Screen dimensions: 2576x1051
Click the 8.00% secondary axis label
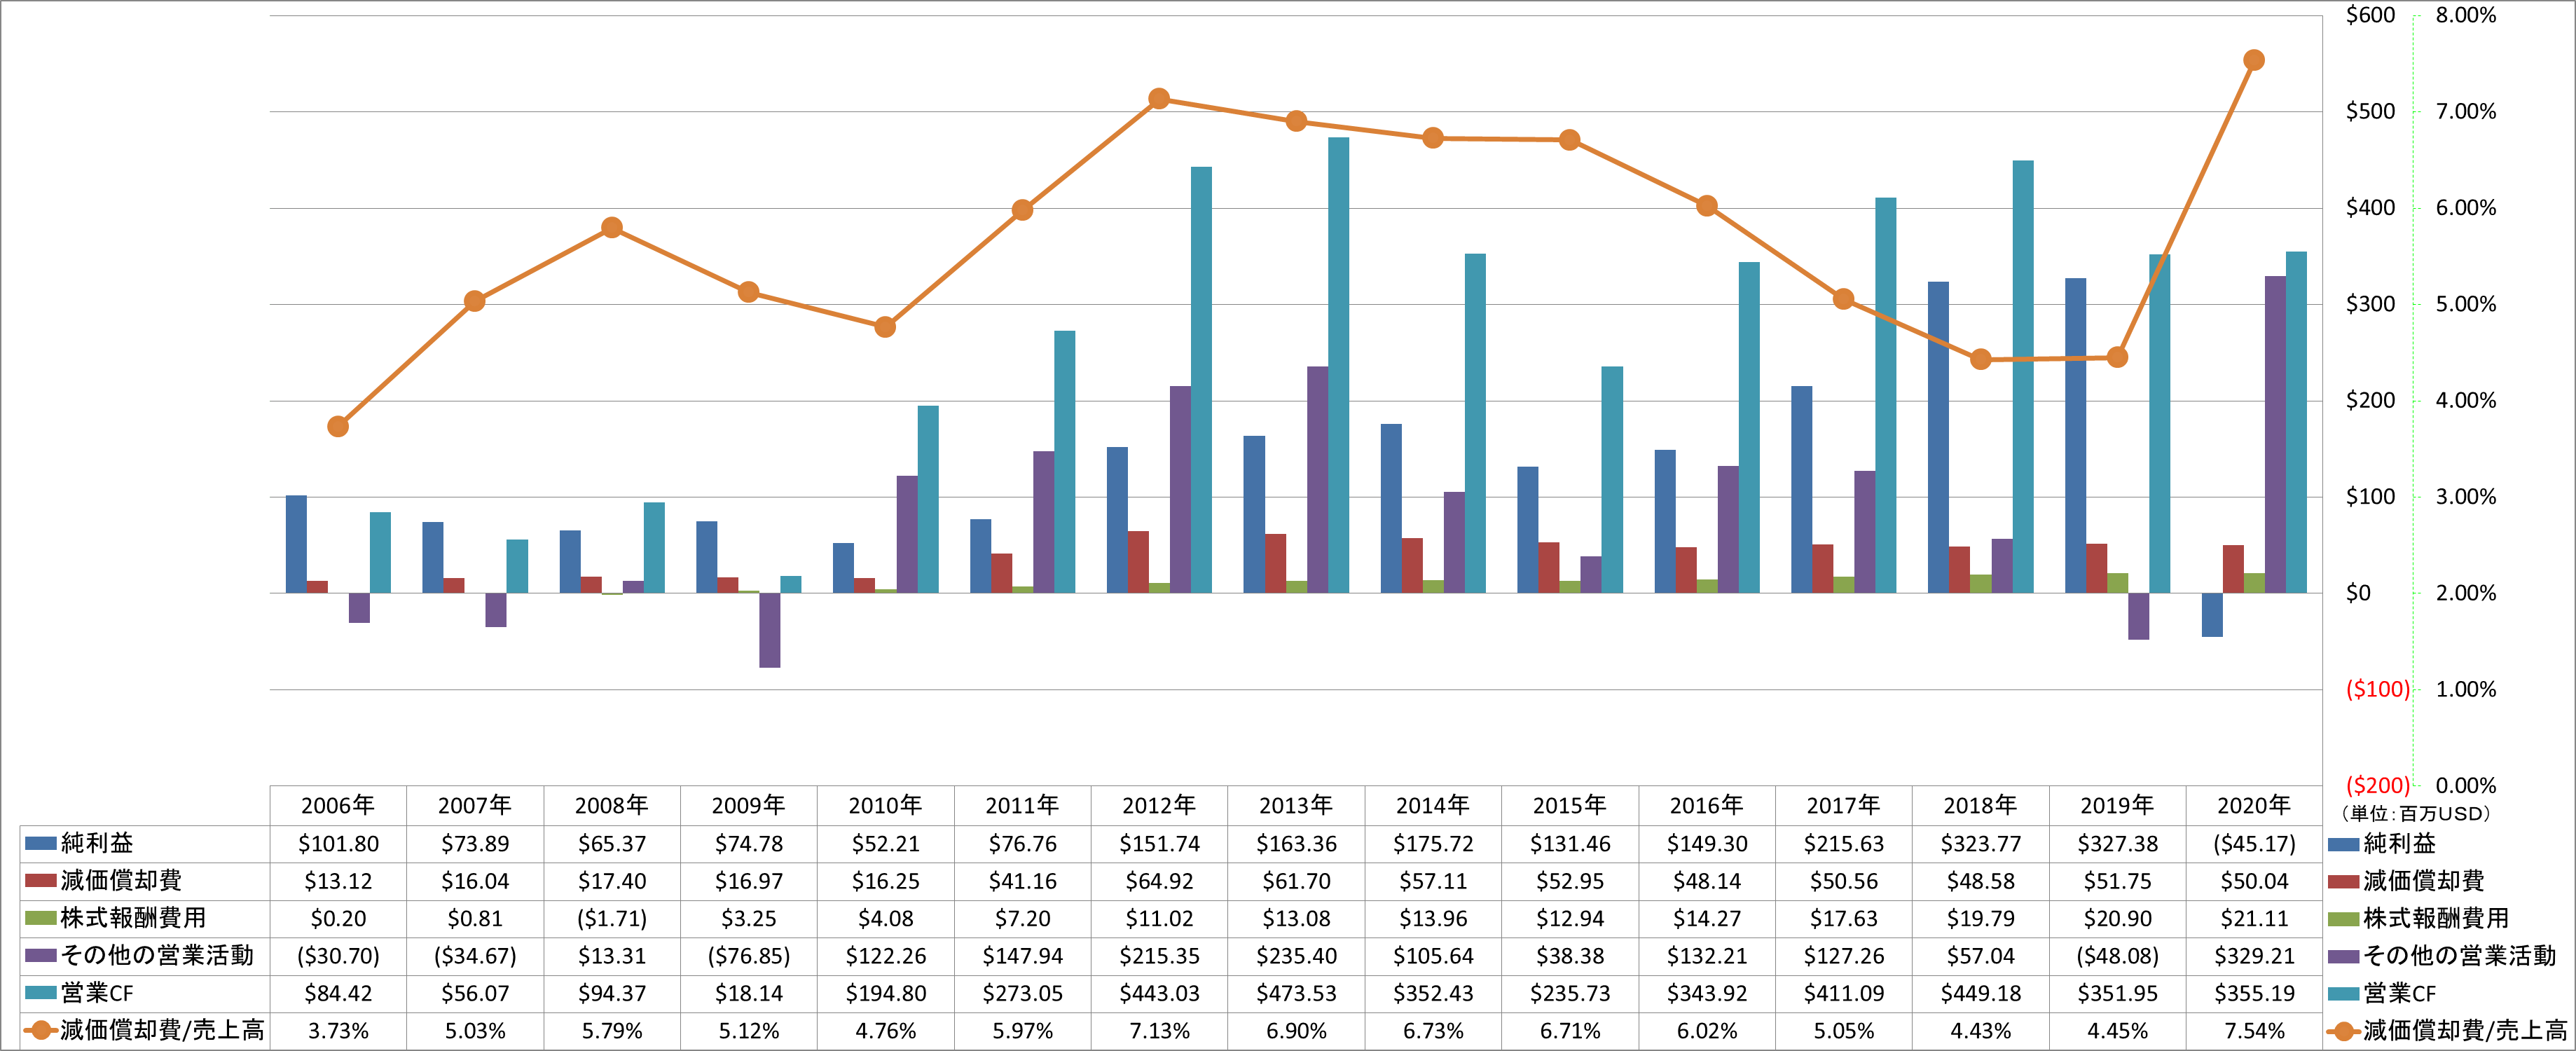coord(2465,15)
